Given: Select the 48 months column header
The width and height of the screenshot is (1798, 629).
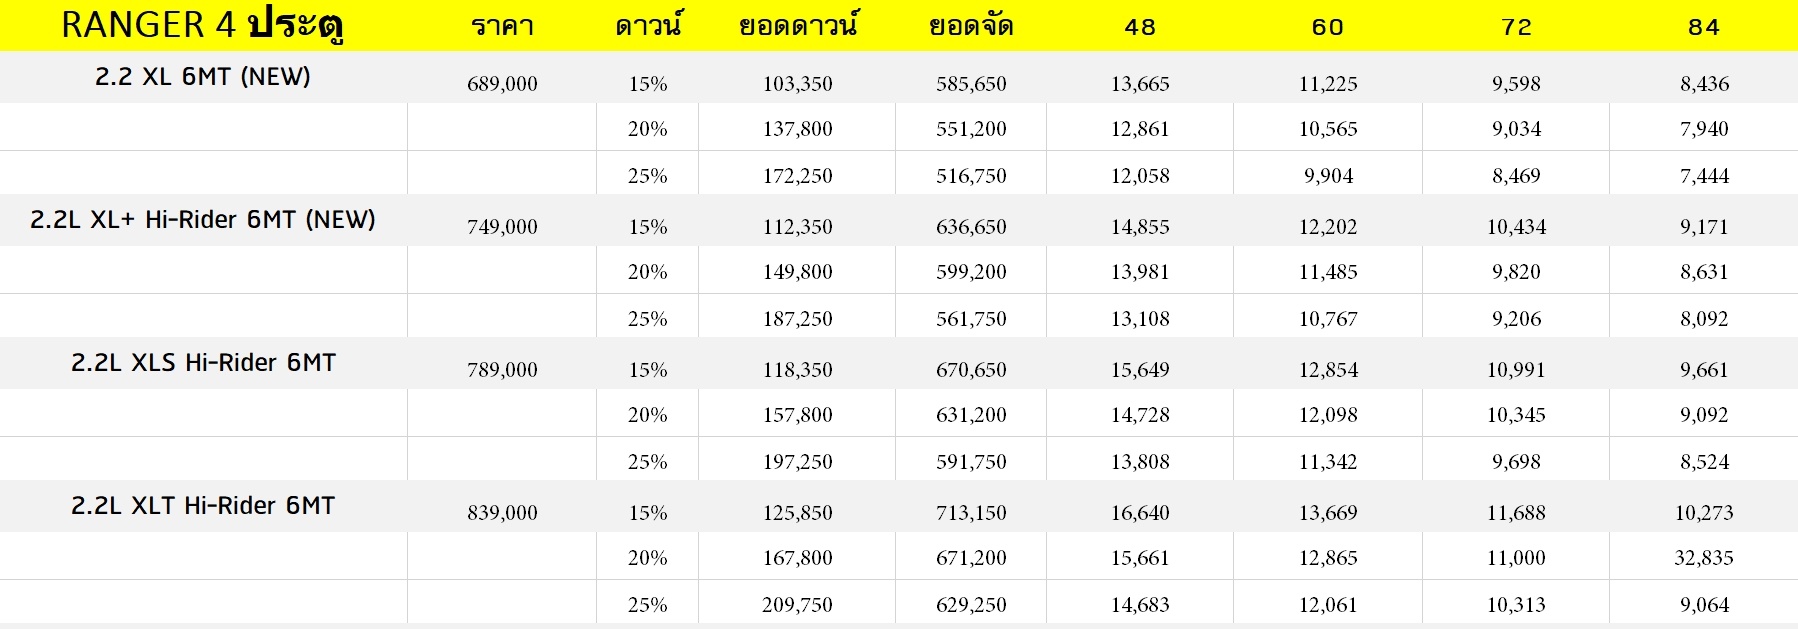Looking at the screenshot, I should pos(1140,27).
